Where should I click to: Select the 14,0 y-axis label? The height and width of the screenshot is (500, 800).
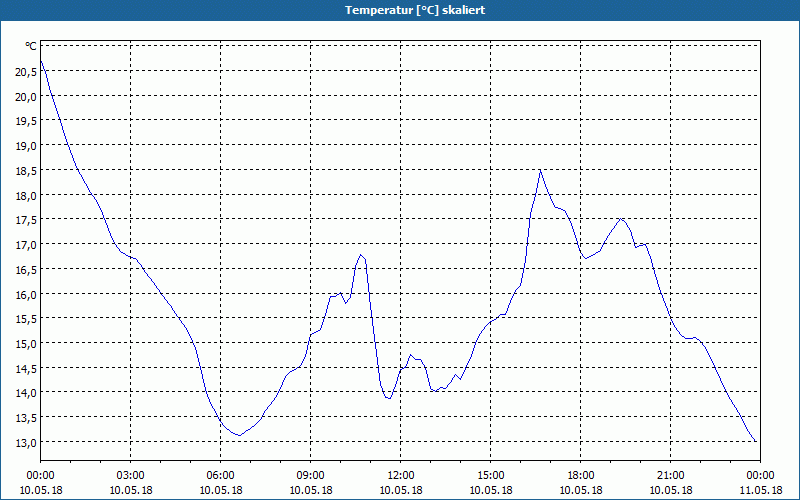26,393
